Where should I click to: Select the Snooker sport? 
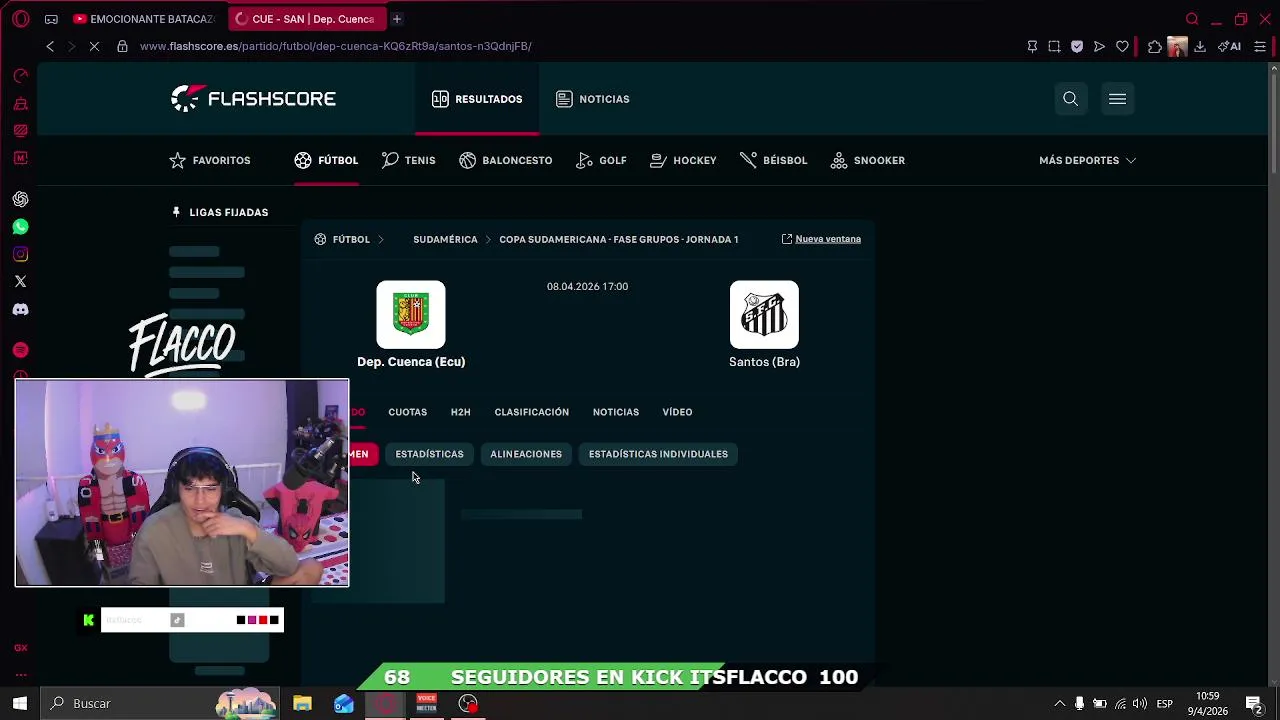point(868,160)
